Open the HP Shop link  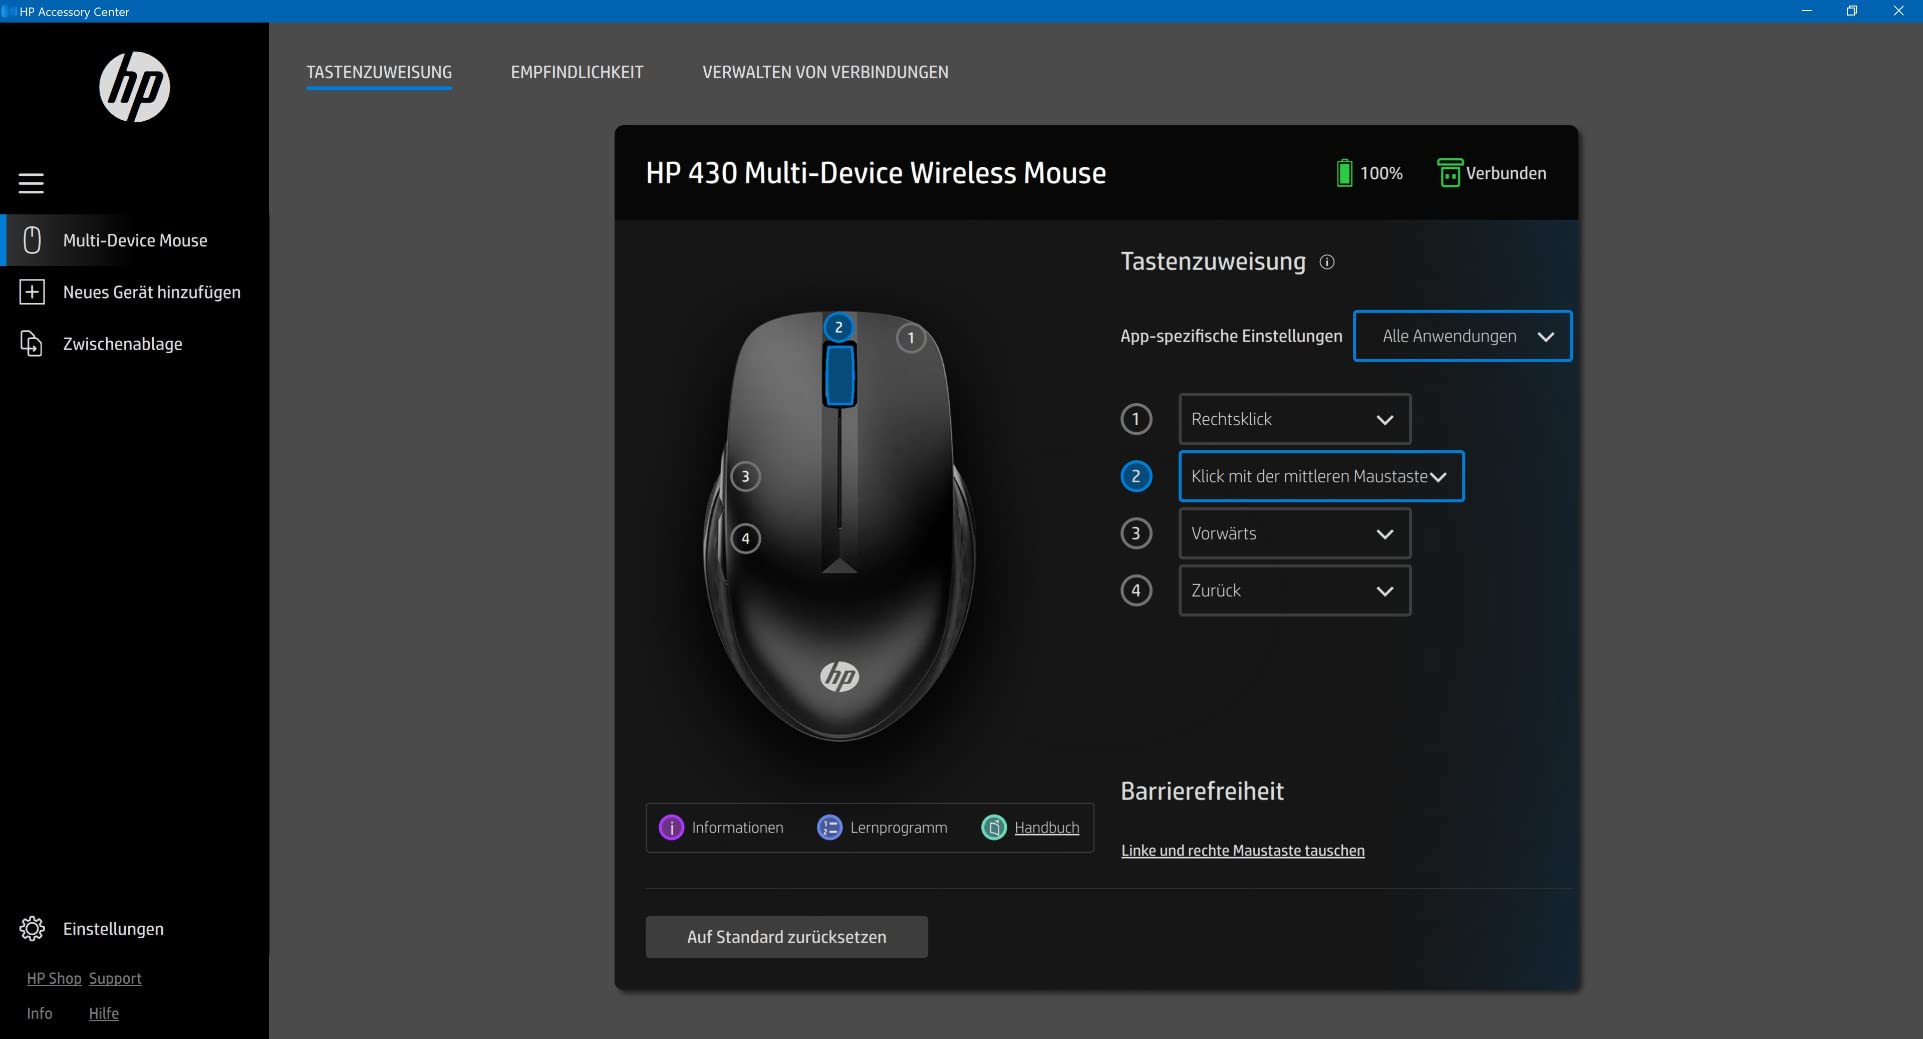(54, 979)
